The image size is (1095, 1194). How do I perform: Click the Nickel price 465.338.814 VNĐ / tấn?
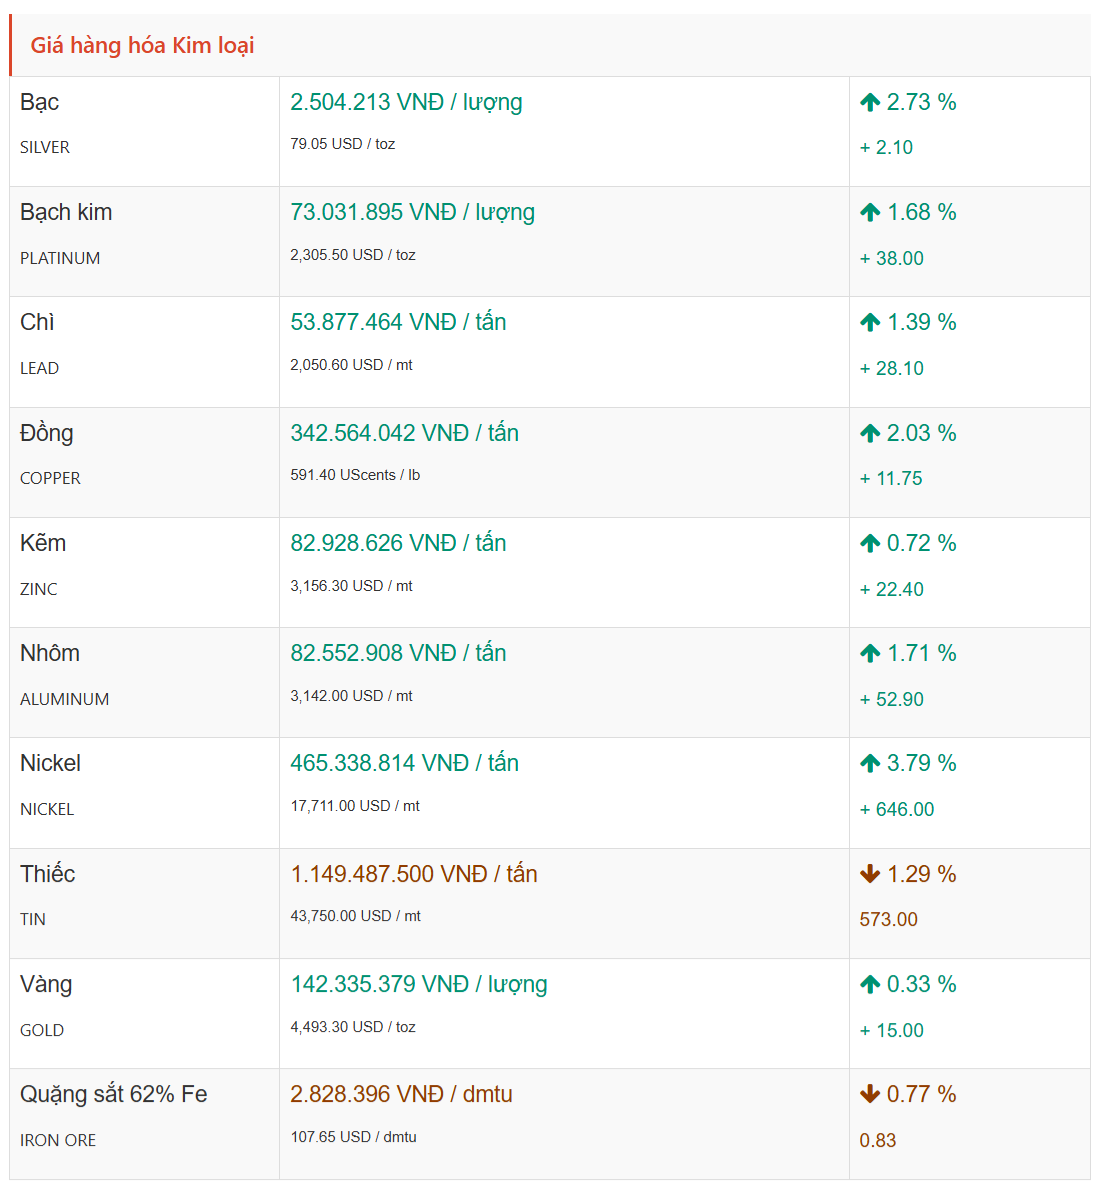pyautogui.click(x=404, y=763)
